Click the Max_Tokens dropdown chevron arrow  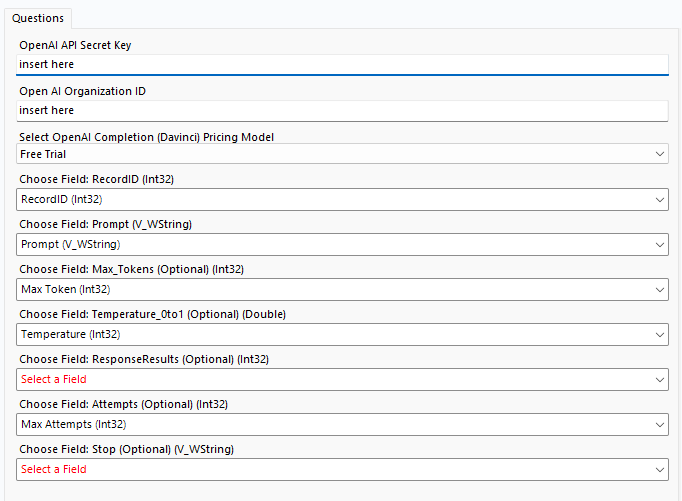coord(659,289)
